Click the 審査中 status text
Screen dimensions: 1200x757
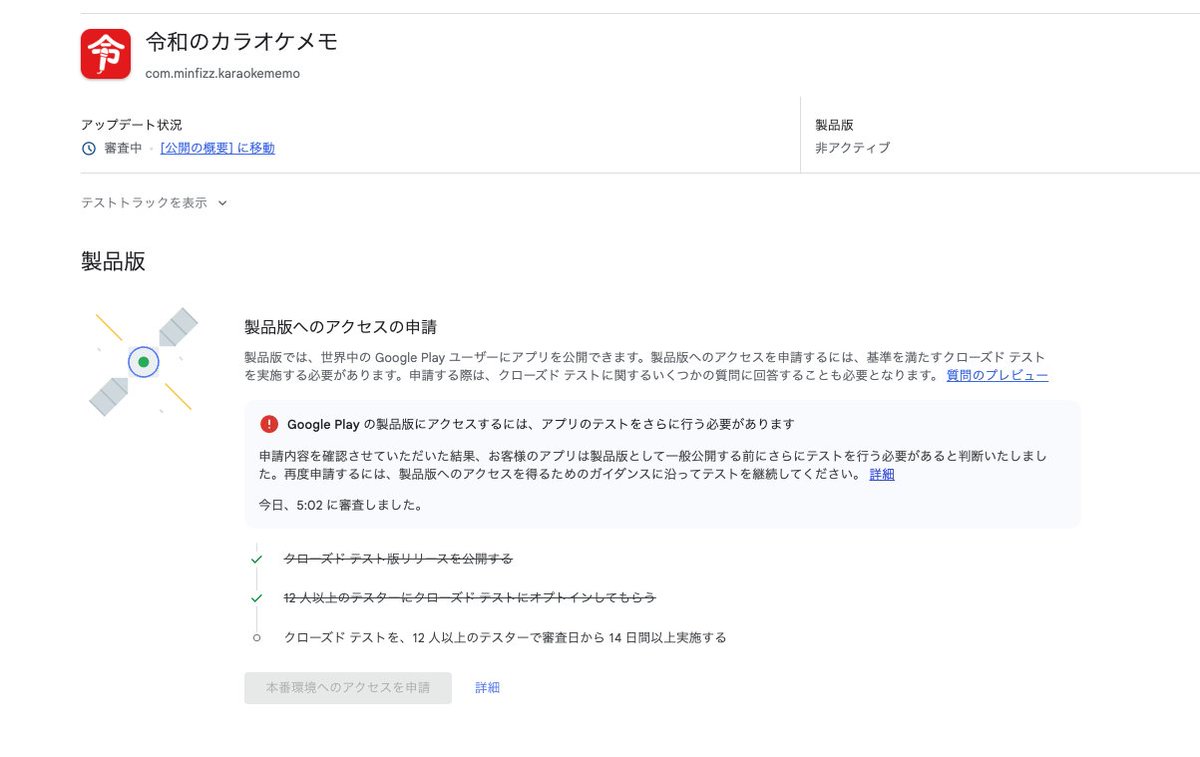click(x=123, y=148)
